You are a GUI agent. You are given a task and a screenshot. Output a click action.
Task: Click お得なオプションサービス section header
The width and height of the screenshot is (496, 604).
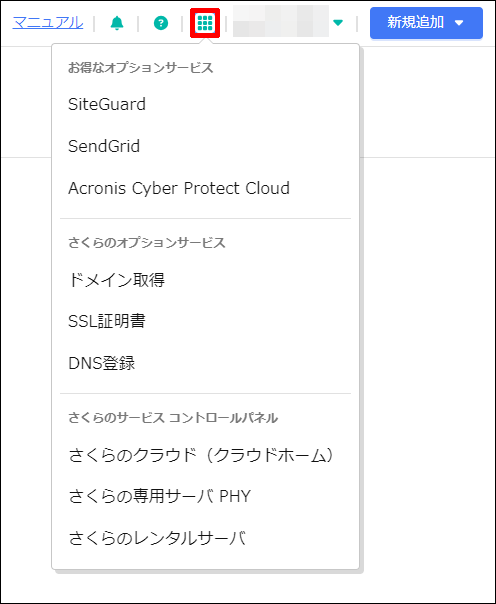point(141,68)
